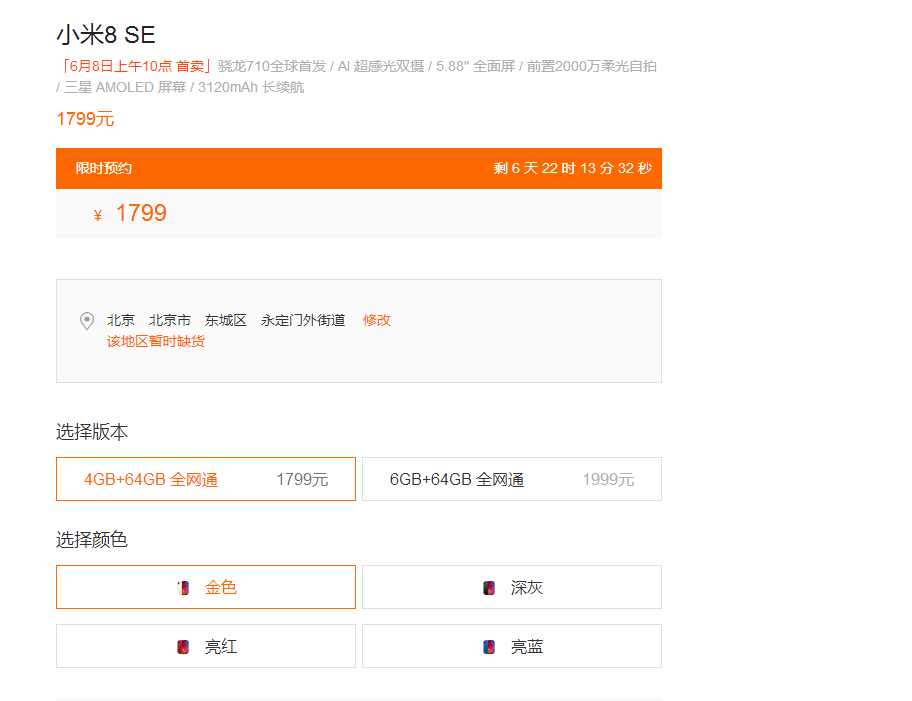The width and height of the screenshot is (912, 701).
Task: Click the ¥ symbol in the price bar
Action: 98,215
